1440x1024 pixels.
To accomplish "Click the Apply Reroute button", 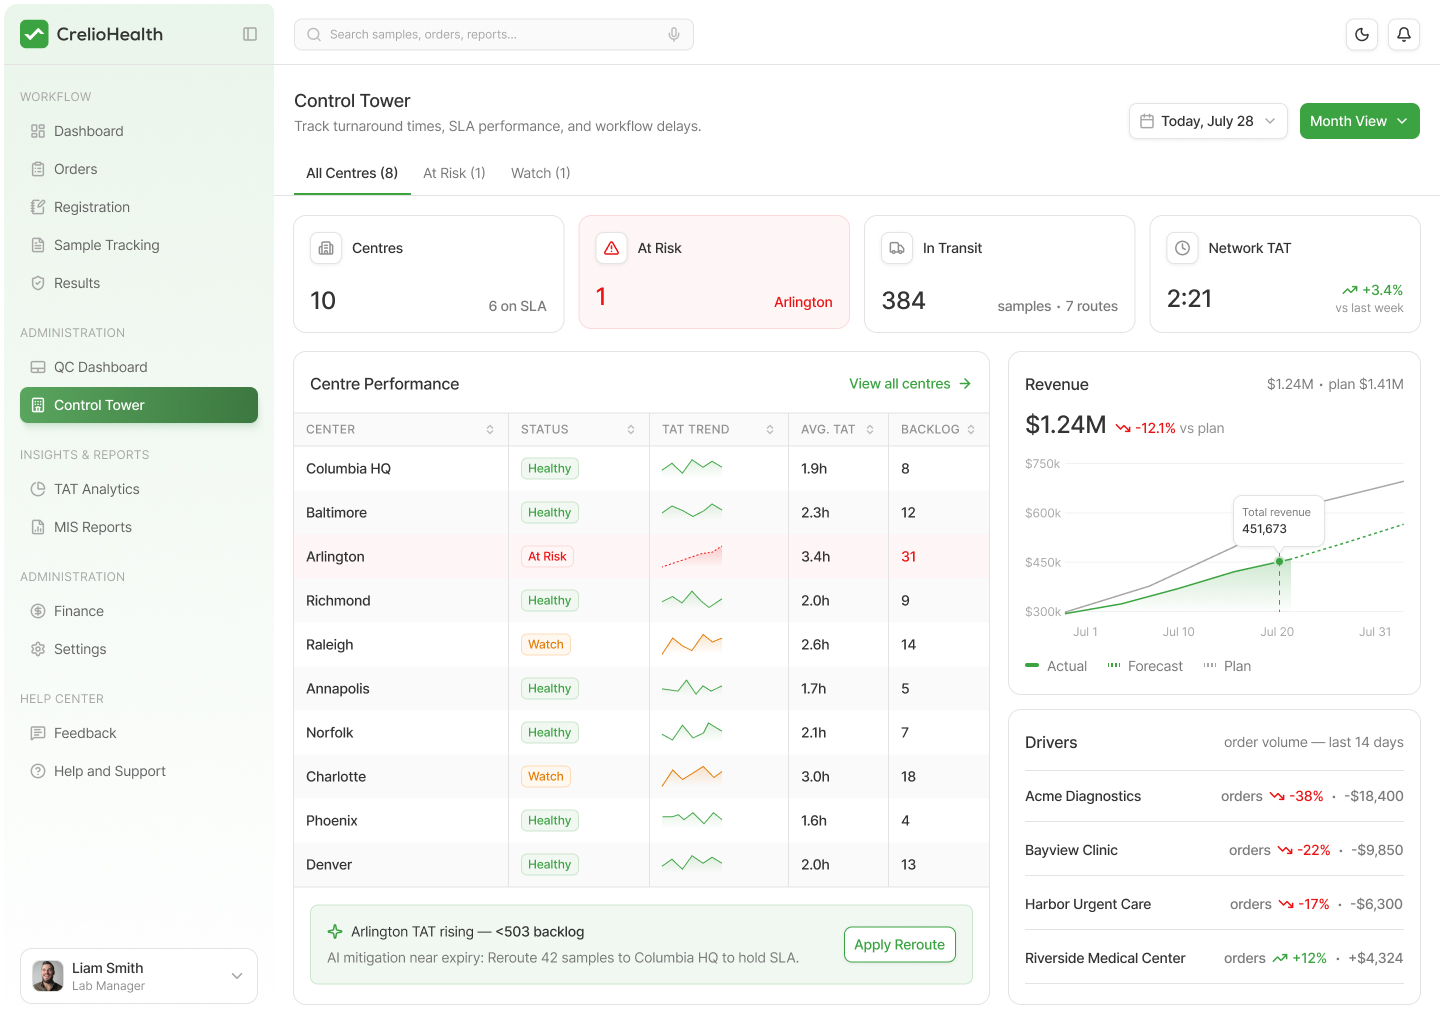I will click(899, 944).
